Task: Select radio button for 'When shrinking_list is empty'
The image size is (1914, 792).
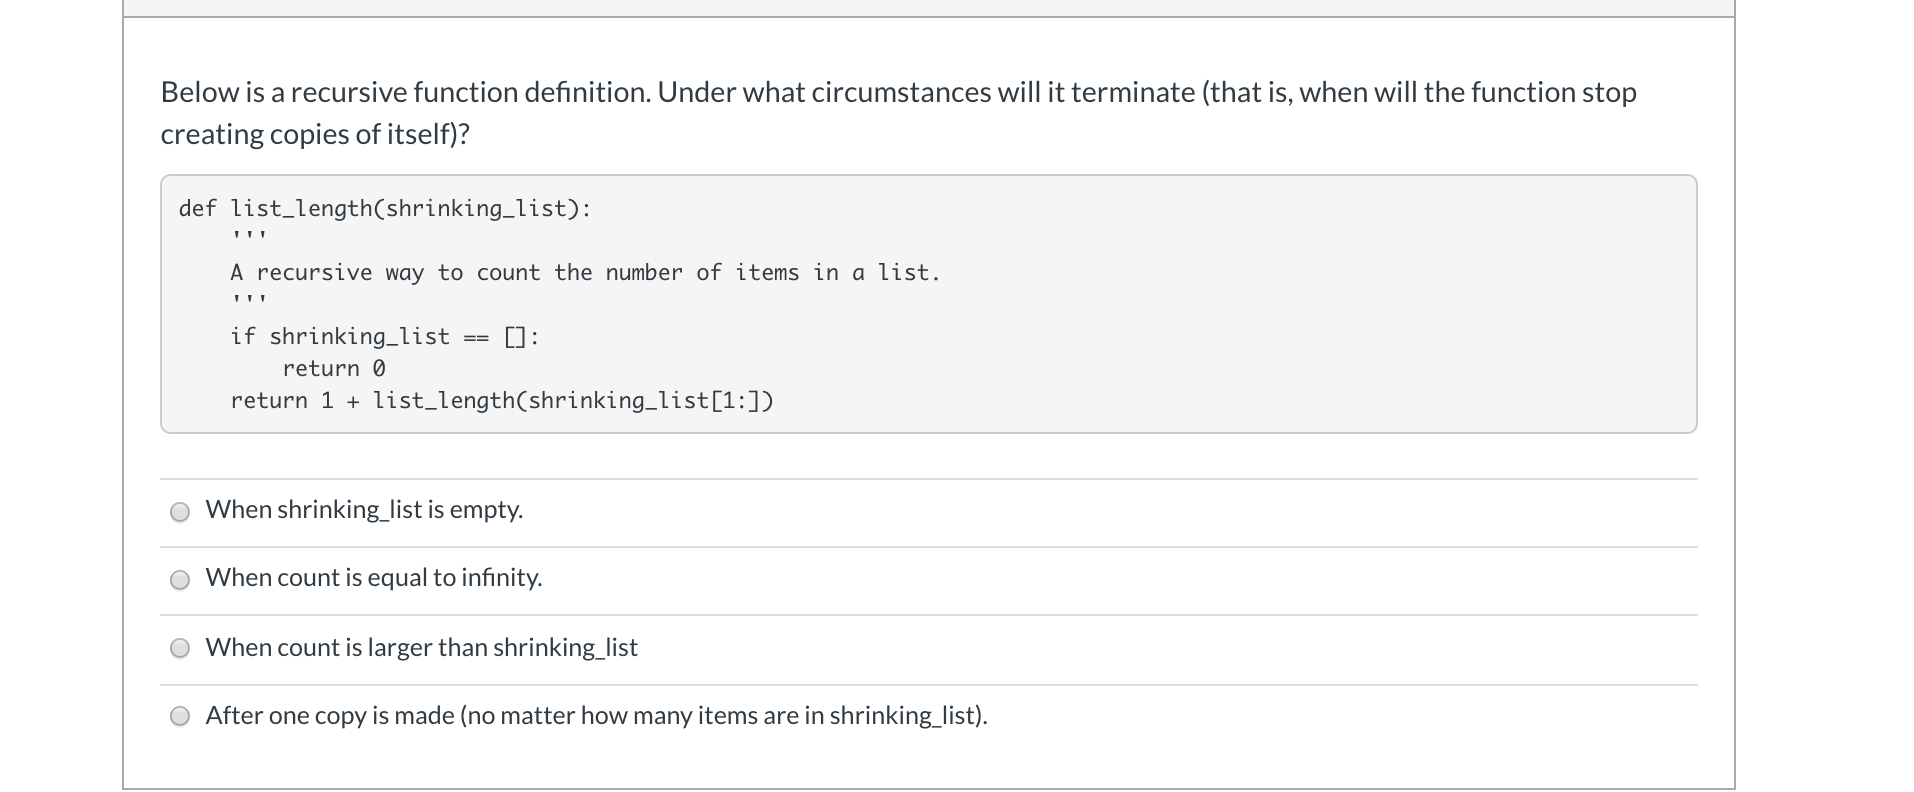Action: pos(180,512)
